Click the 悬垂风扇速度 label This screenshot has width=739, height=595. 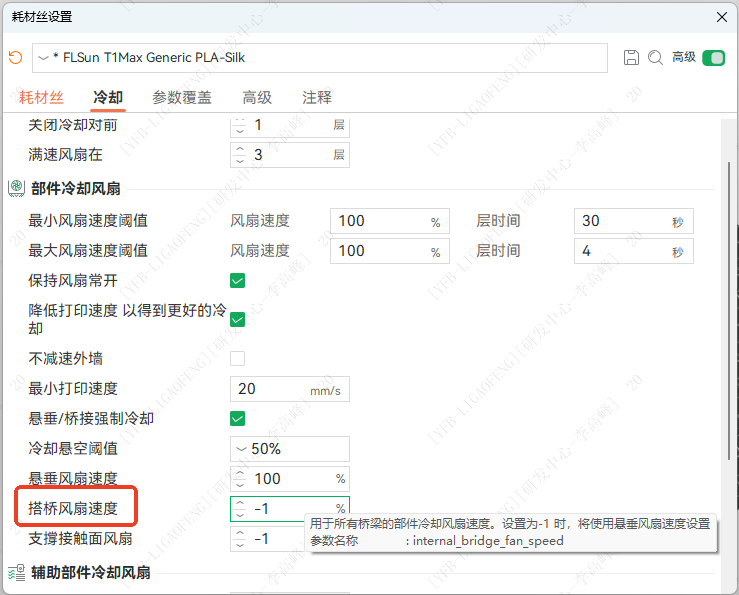click(73, 479)
